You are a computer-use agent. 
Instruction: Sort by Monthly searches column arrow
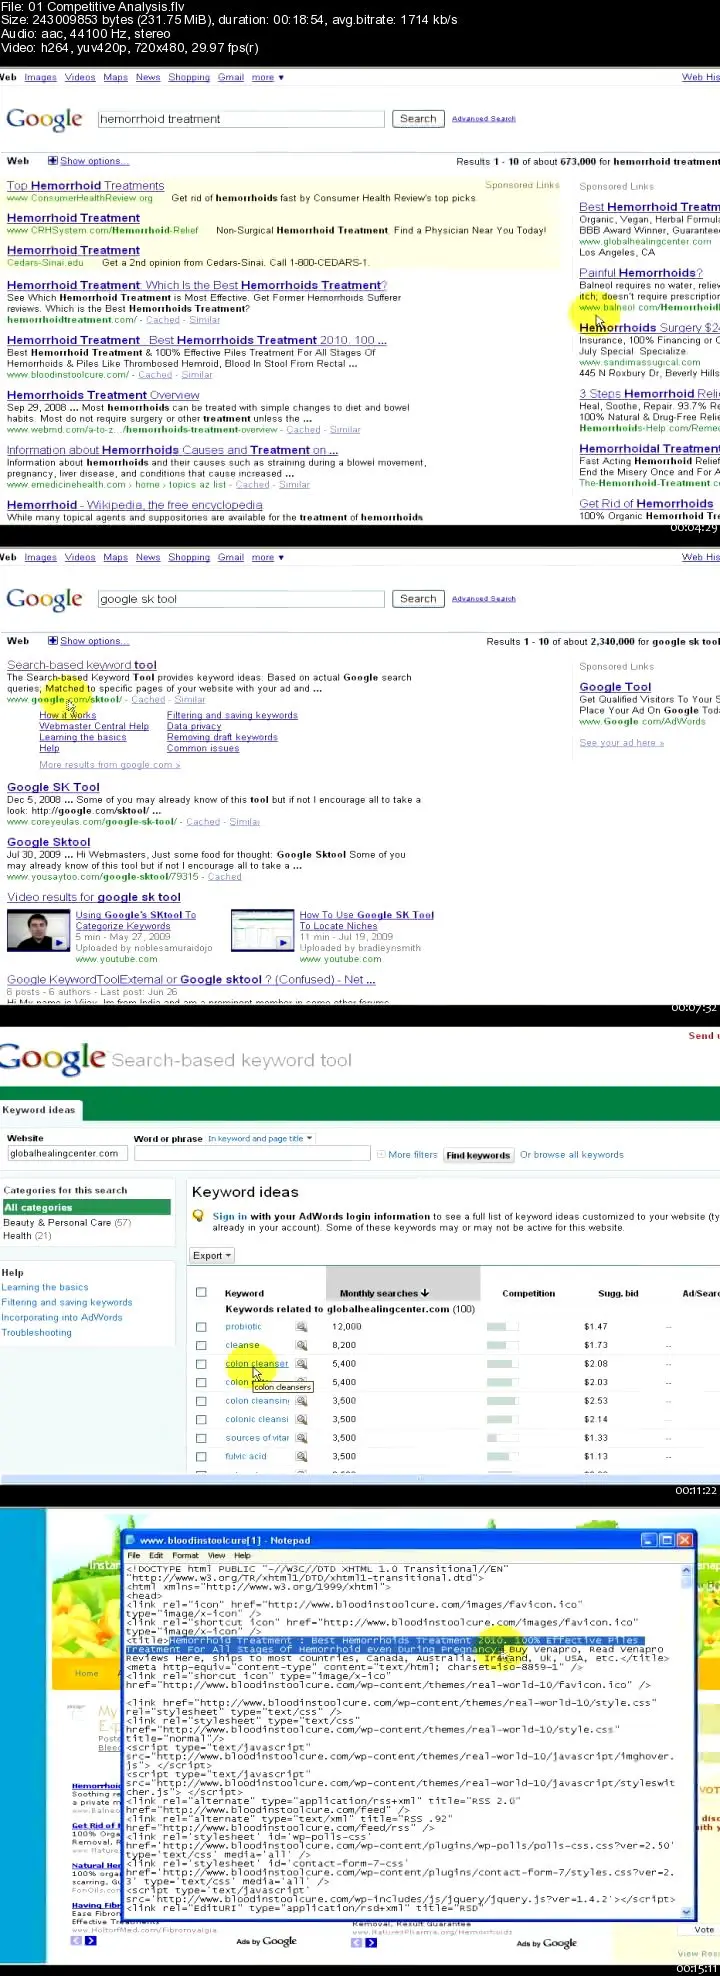pyautogui.click(x=425, y=1293)
